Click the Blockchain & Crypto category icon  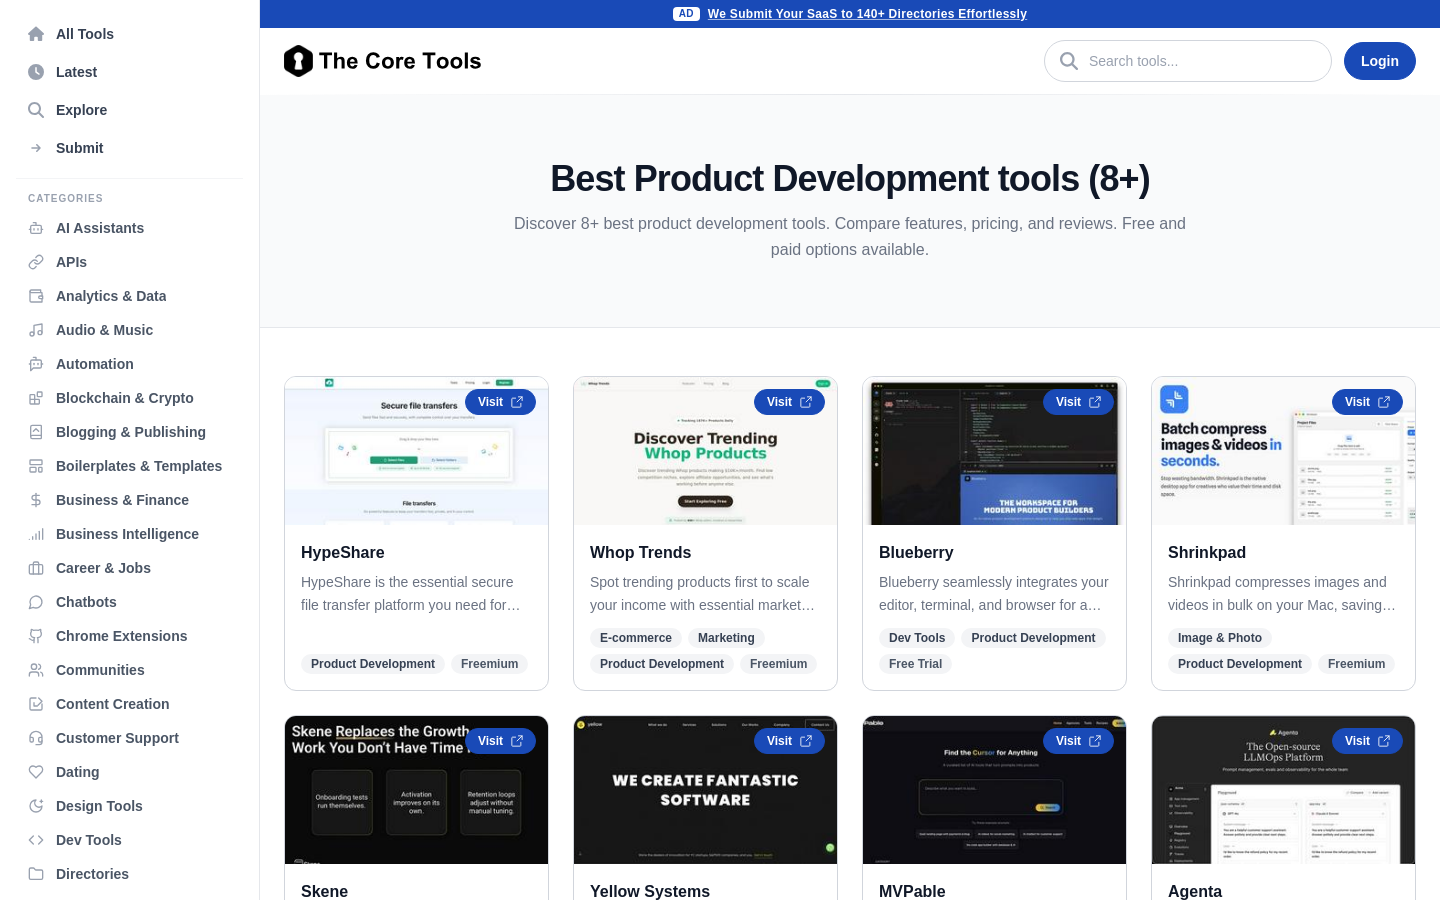coord(36,398)
